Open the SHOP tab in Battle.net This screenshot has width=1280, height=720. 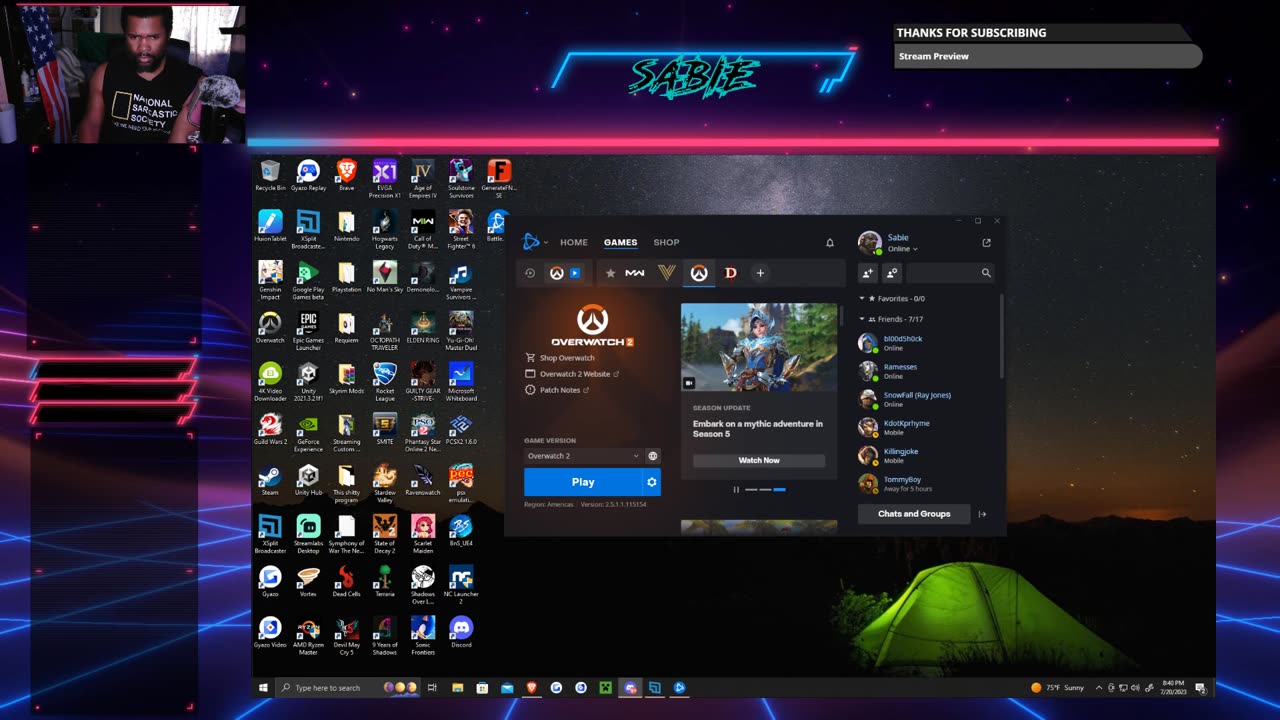click(x=666, y=242)
